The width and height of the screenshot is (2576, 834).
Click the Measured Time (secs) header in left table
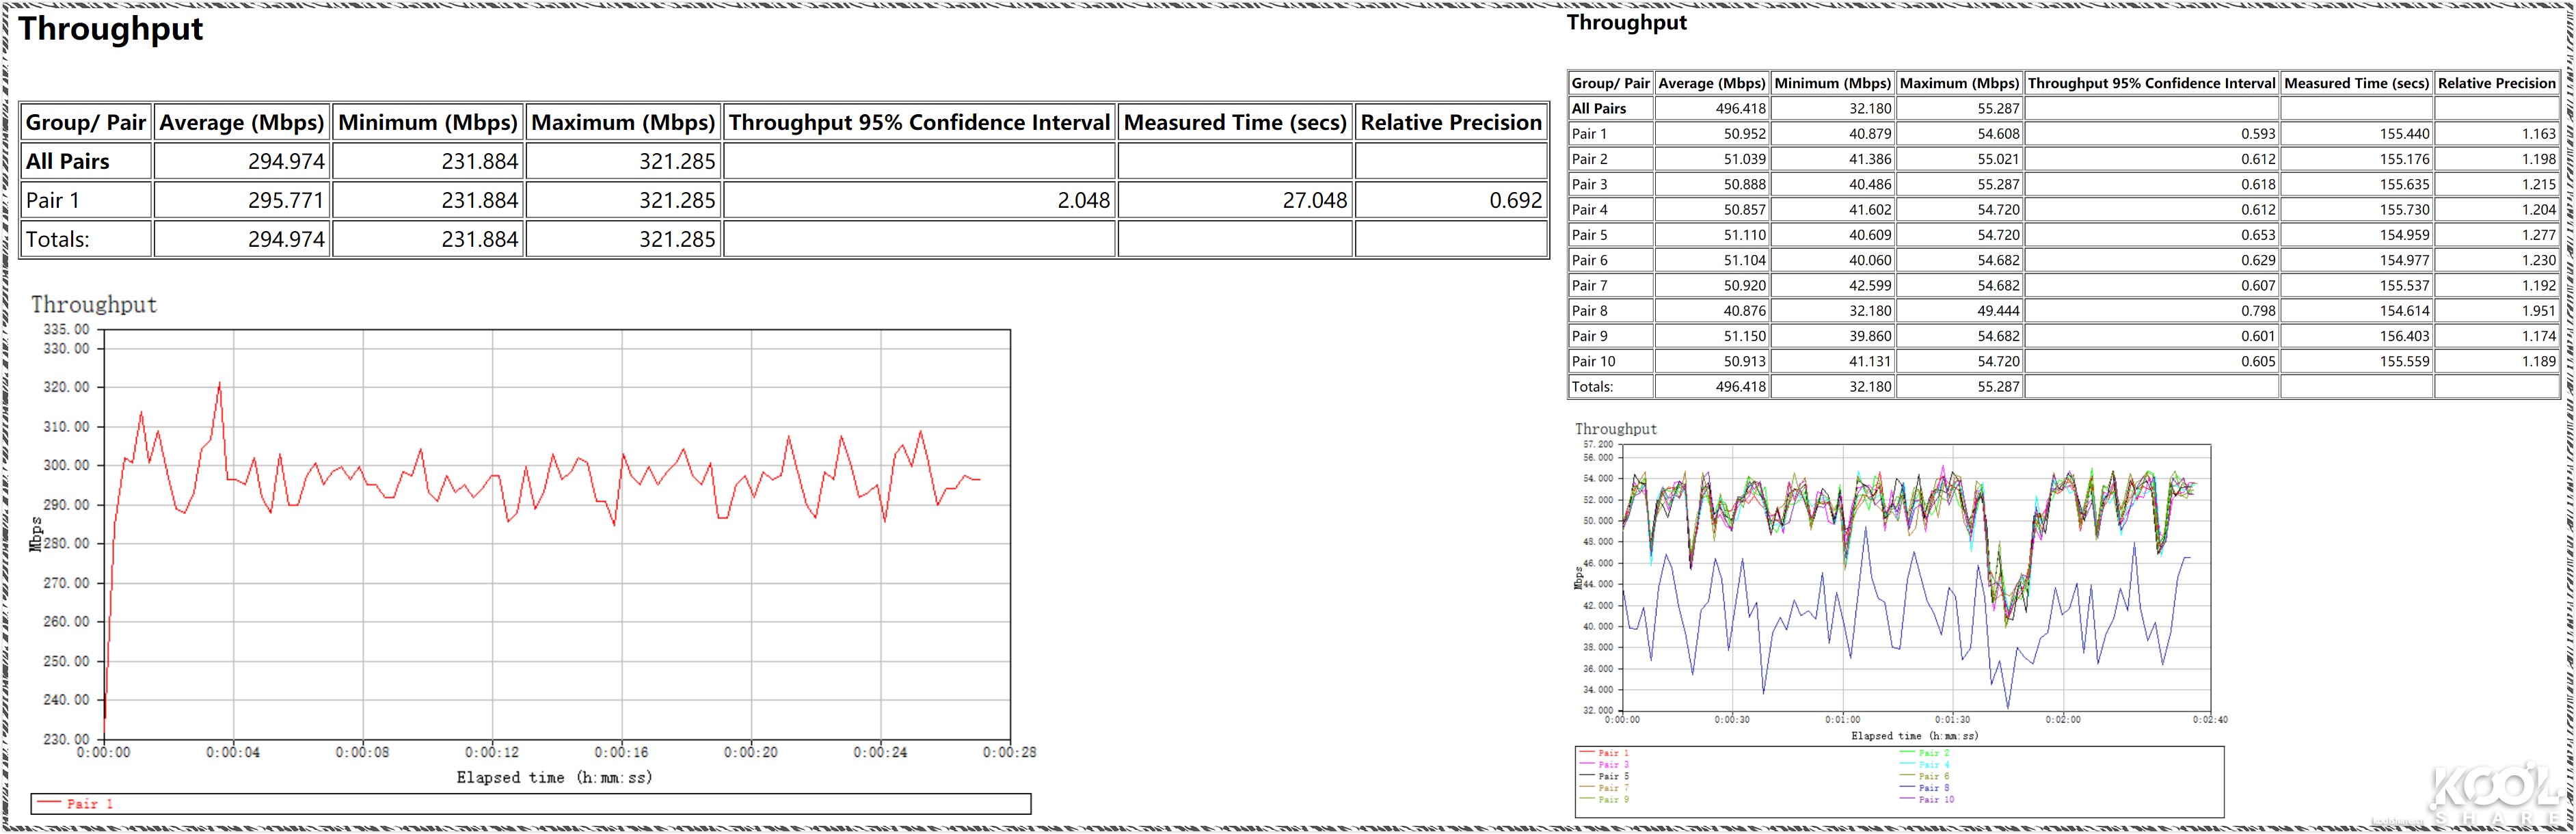point(1235,123)
